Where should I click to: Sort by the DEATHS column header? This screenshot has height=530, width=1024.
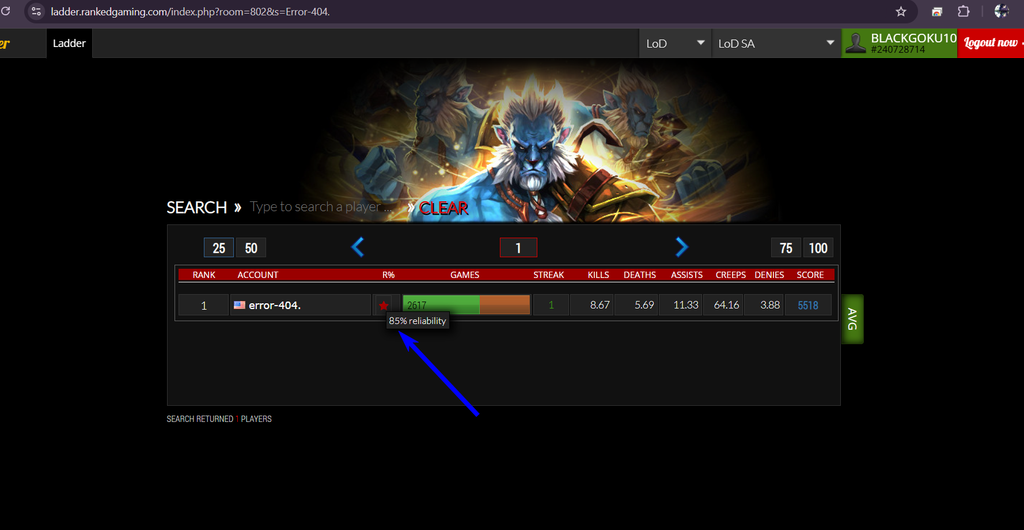(640, 275)
